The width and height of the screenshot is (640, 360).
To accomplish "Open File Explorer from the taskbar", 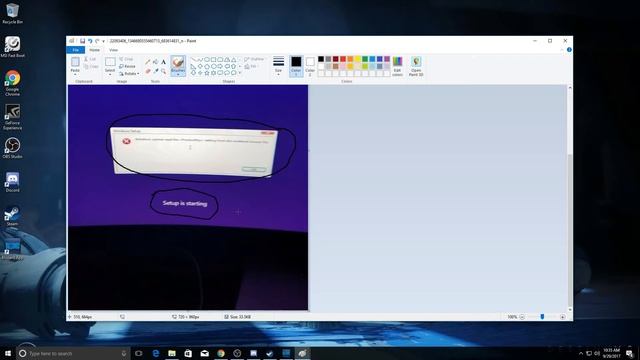I will pos(172,353).
